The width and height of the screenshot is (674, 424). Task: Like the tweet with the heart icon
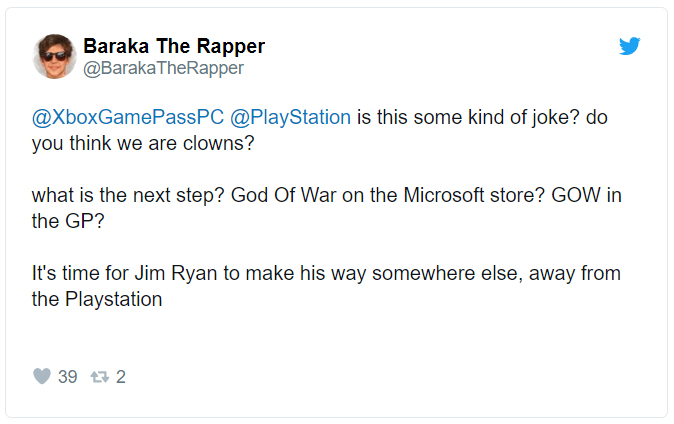[42, 376]
